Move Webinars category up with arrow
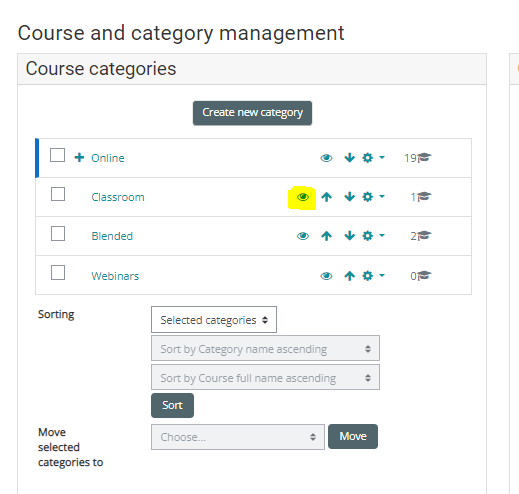The height and width of the screenshot is (494, 519). tap(349, 276)
